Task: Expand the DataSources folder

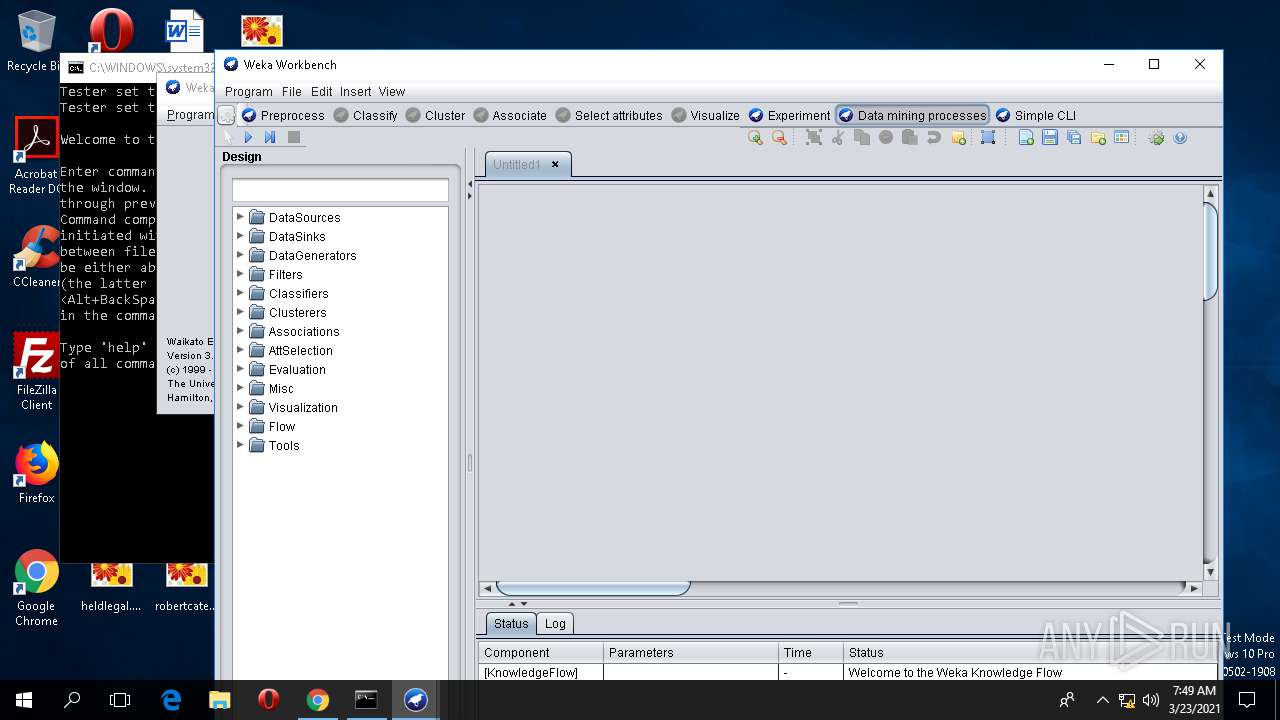Action: pyautogui.click(x=240, y=217)
